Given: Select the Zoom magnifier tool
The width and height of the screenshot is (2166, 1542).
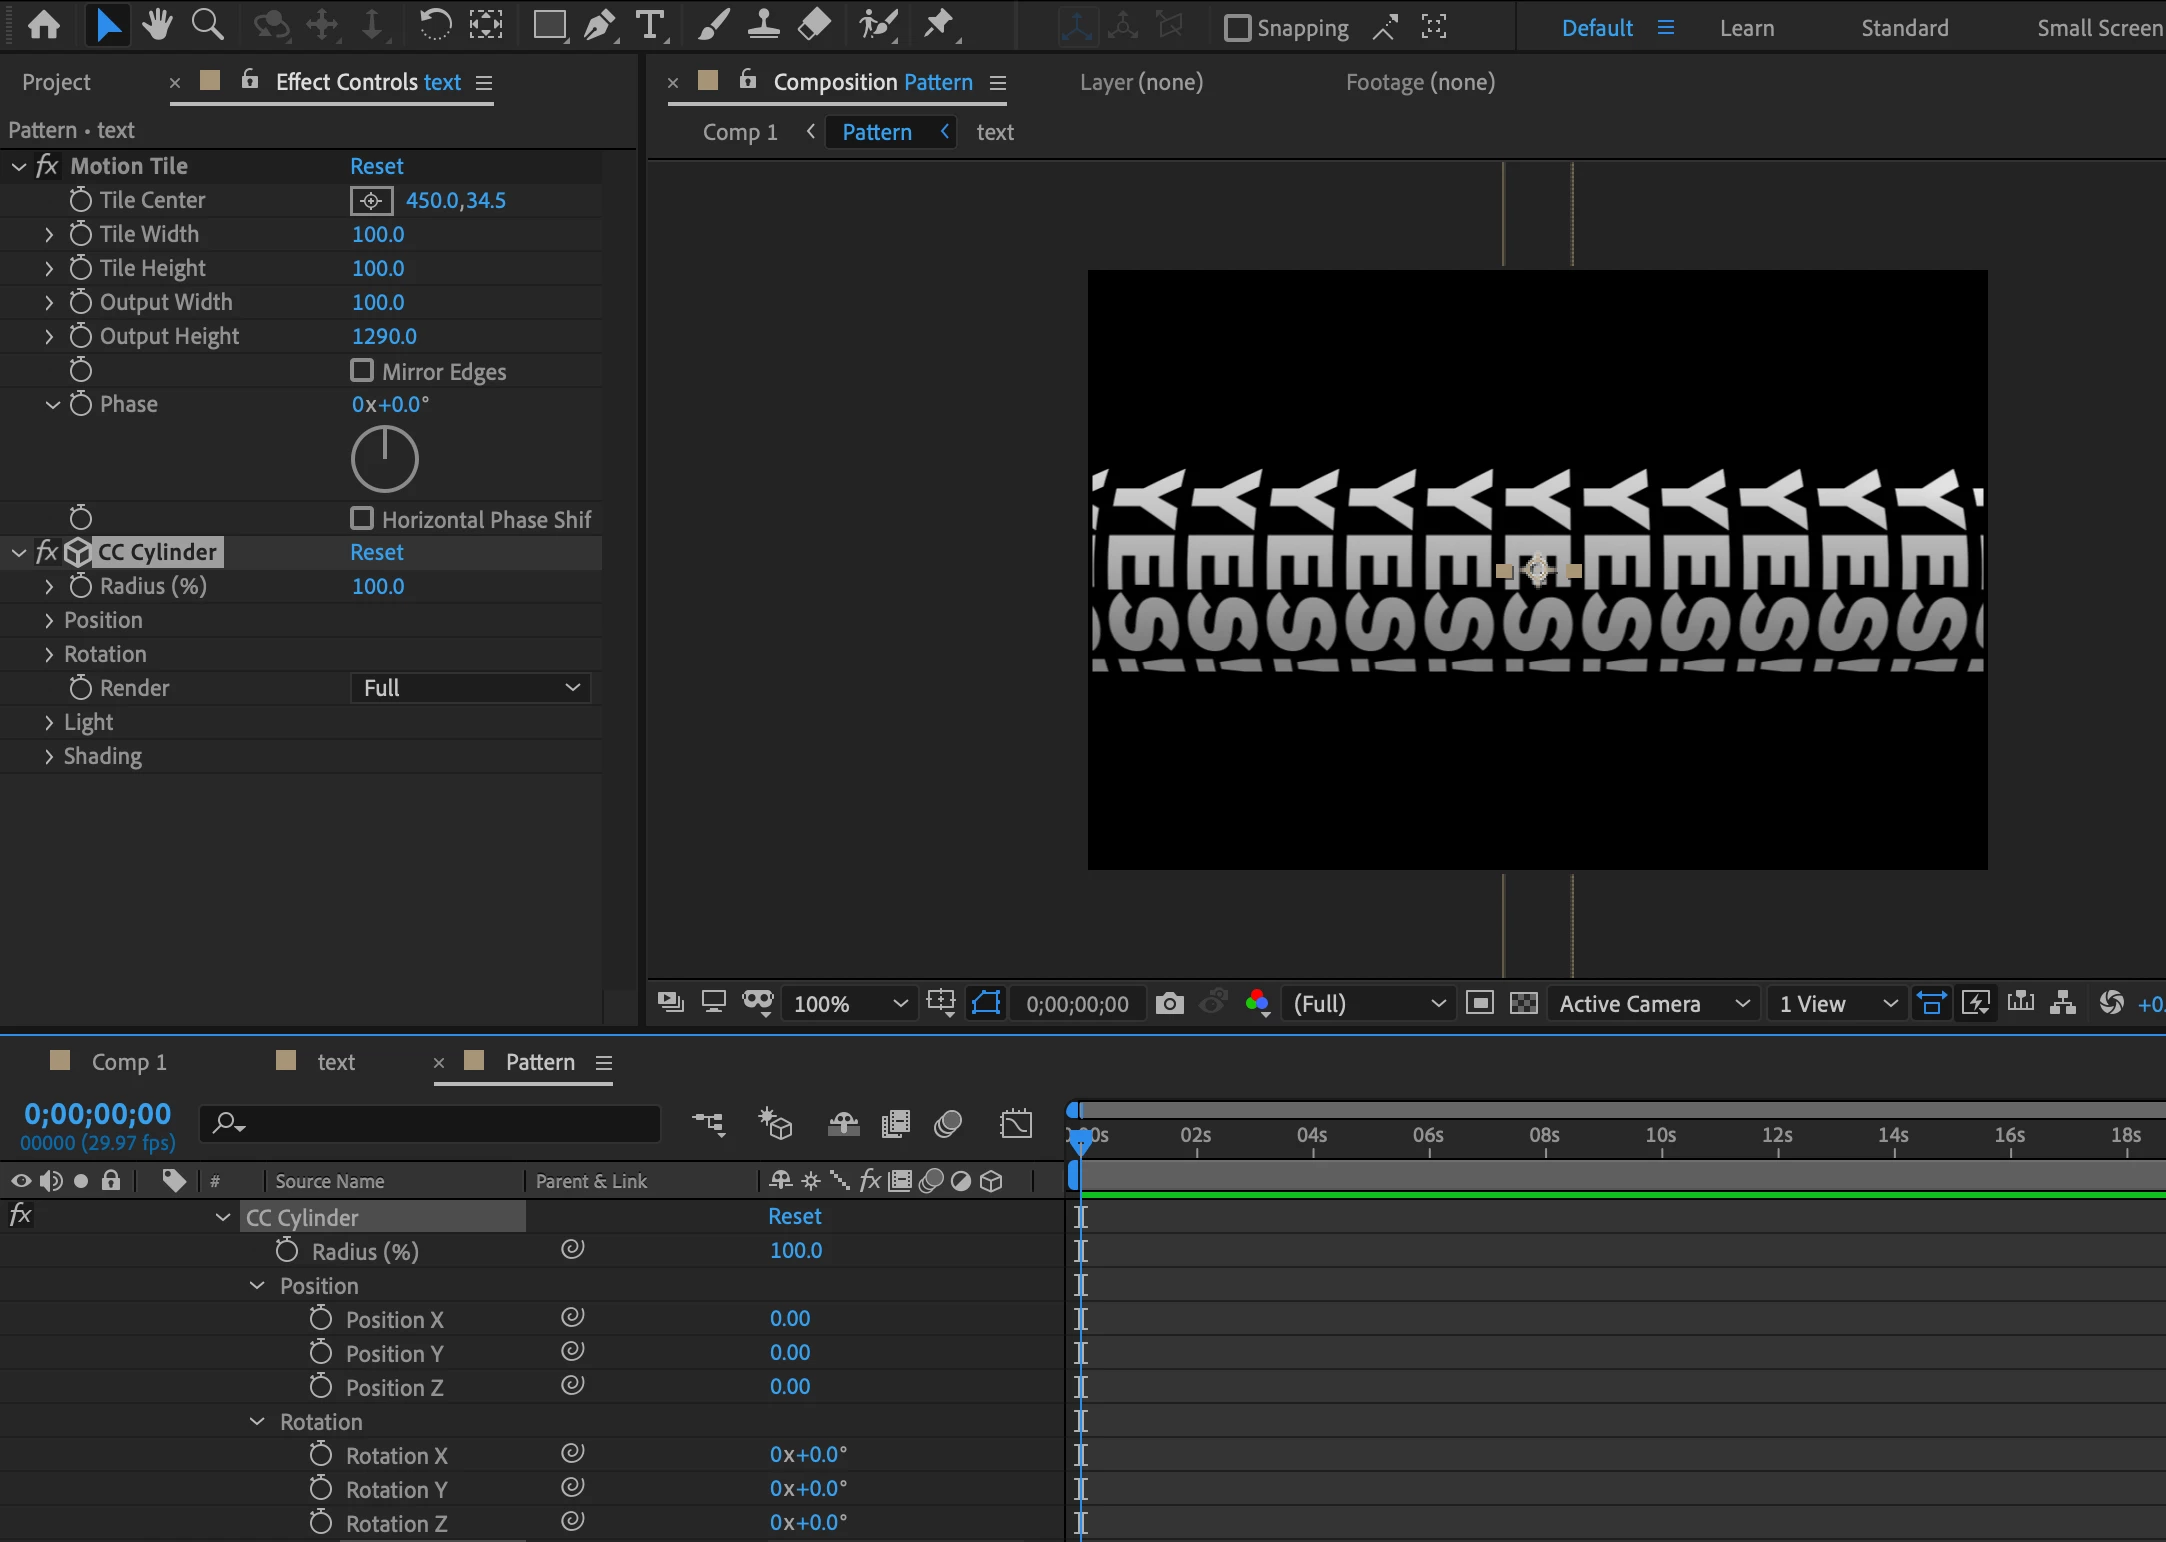Looking at the screenshot, I should [x=207, y=24].
